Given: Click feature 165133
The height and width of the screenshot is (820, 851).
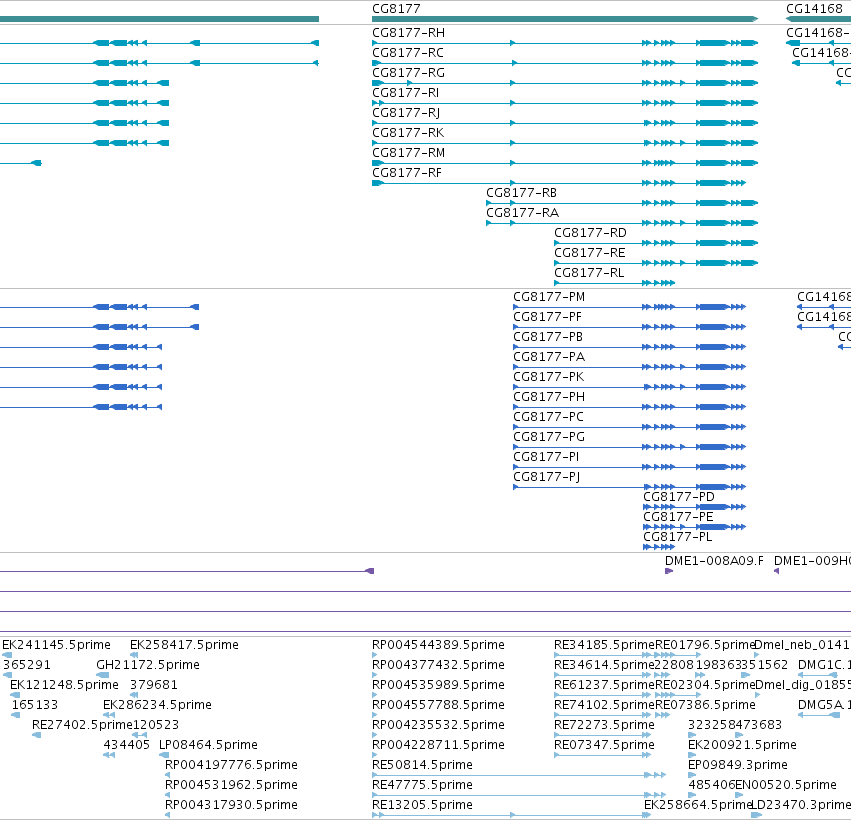Looking at the screenshot, I should pos(35,705).
